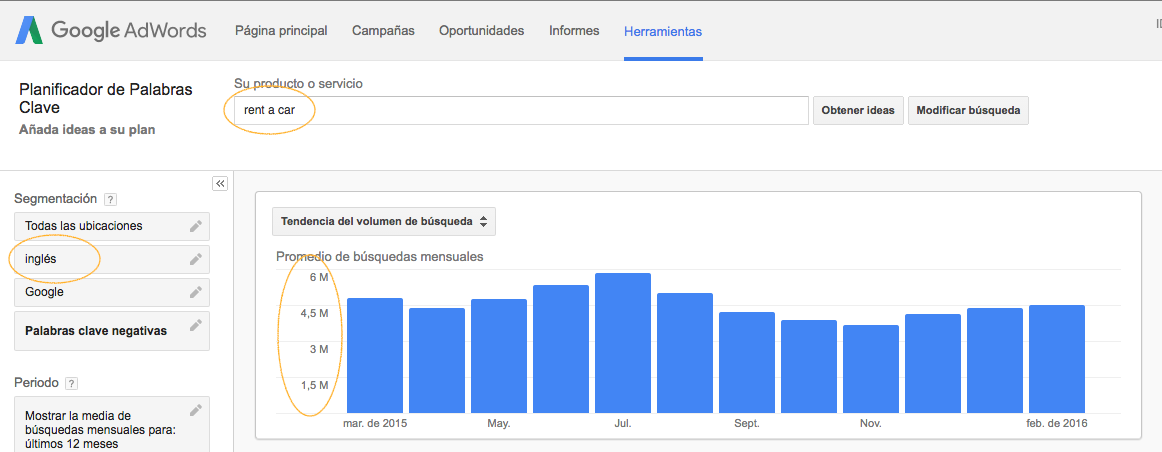
Task: Click the November bar in the chart
Action: pyautogui.click(x=871, y=369)
